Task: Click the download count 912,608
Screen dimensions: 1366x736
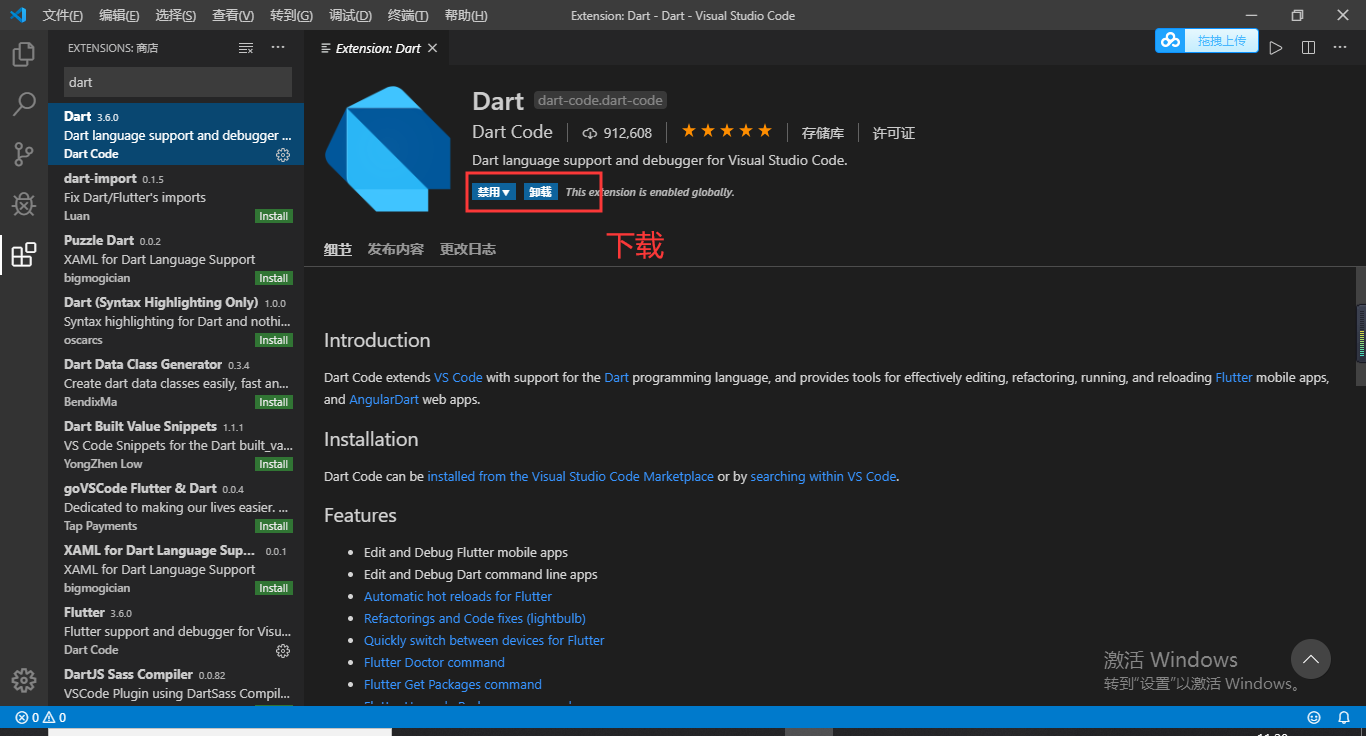Action: pyautogui.click(x=617, y=133)
